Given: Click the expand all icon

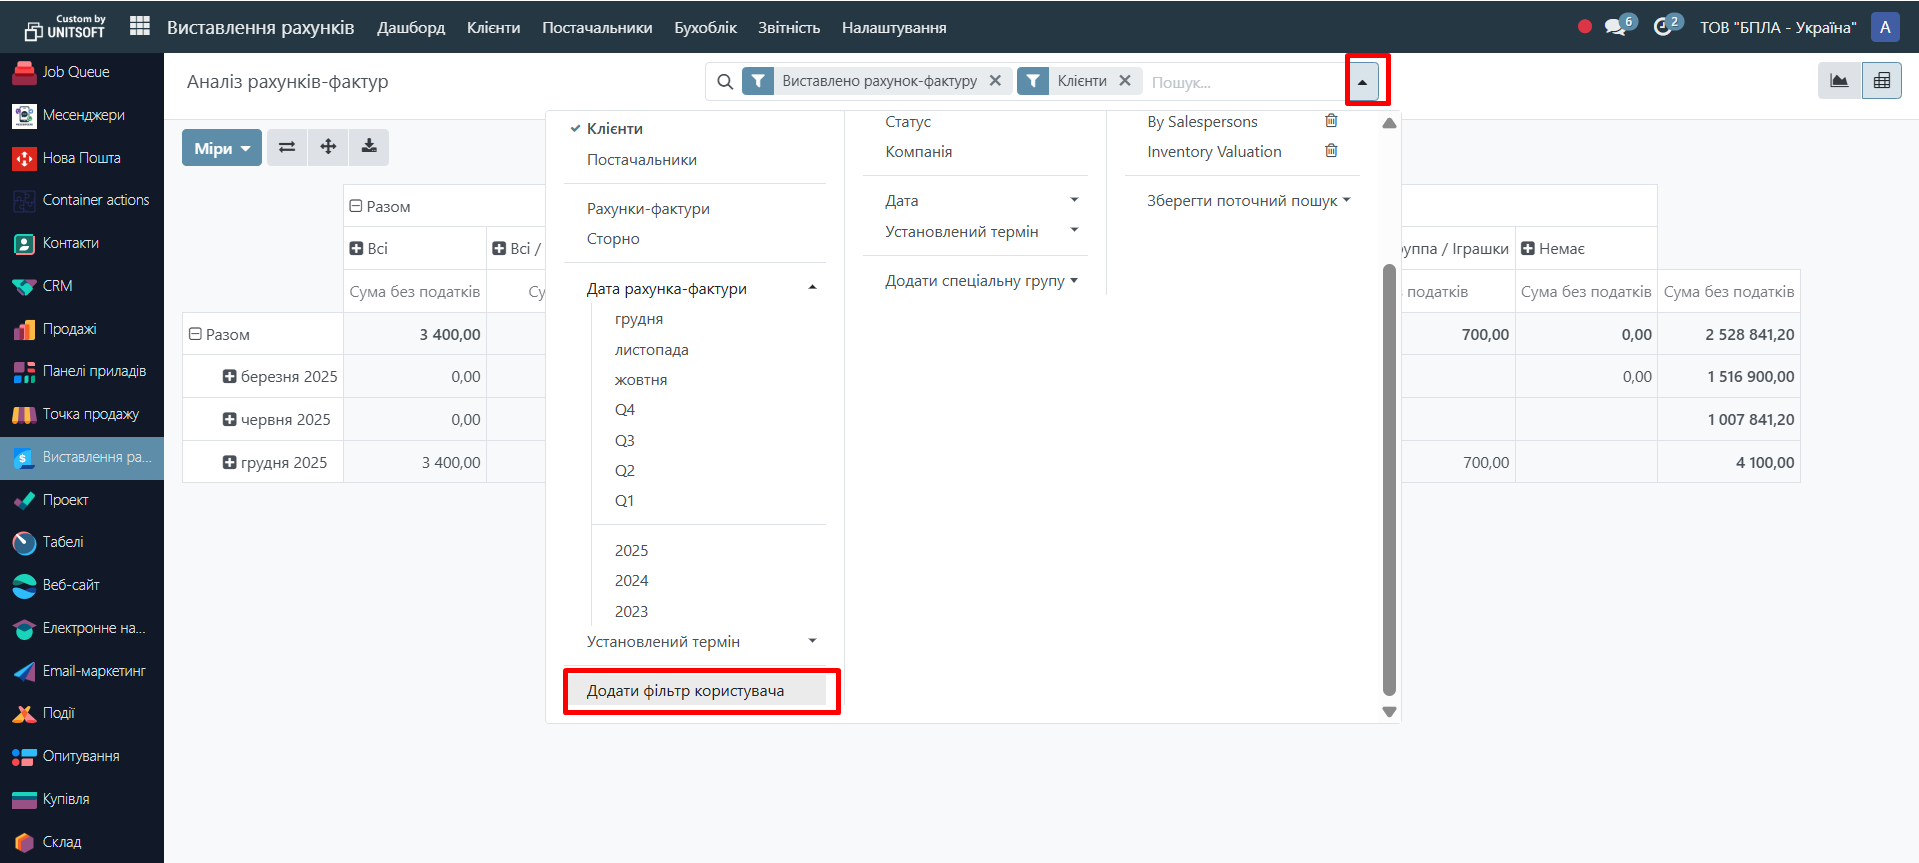Looking at the screenshot, I should click(x=328, y=147).
